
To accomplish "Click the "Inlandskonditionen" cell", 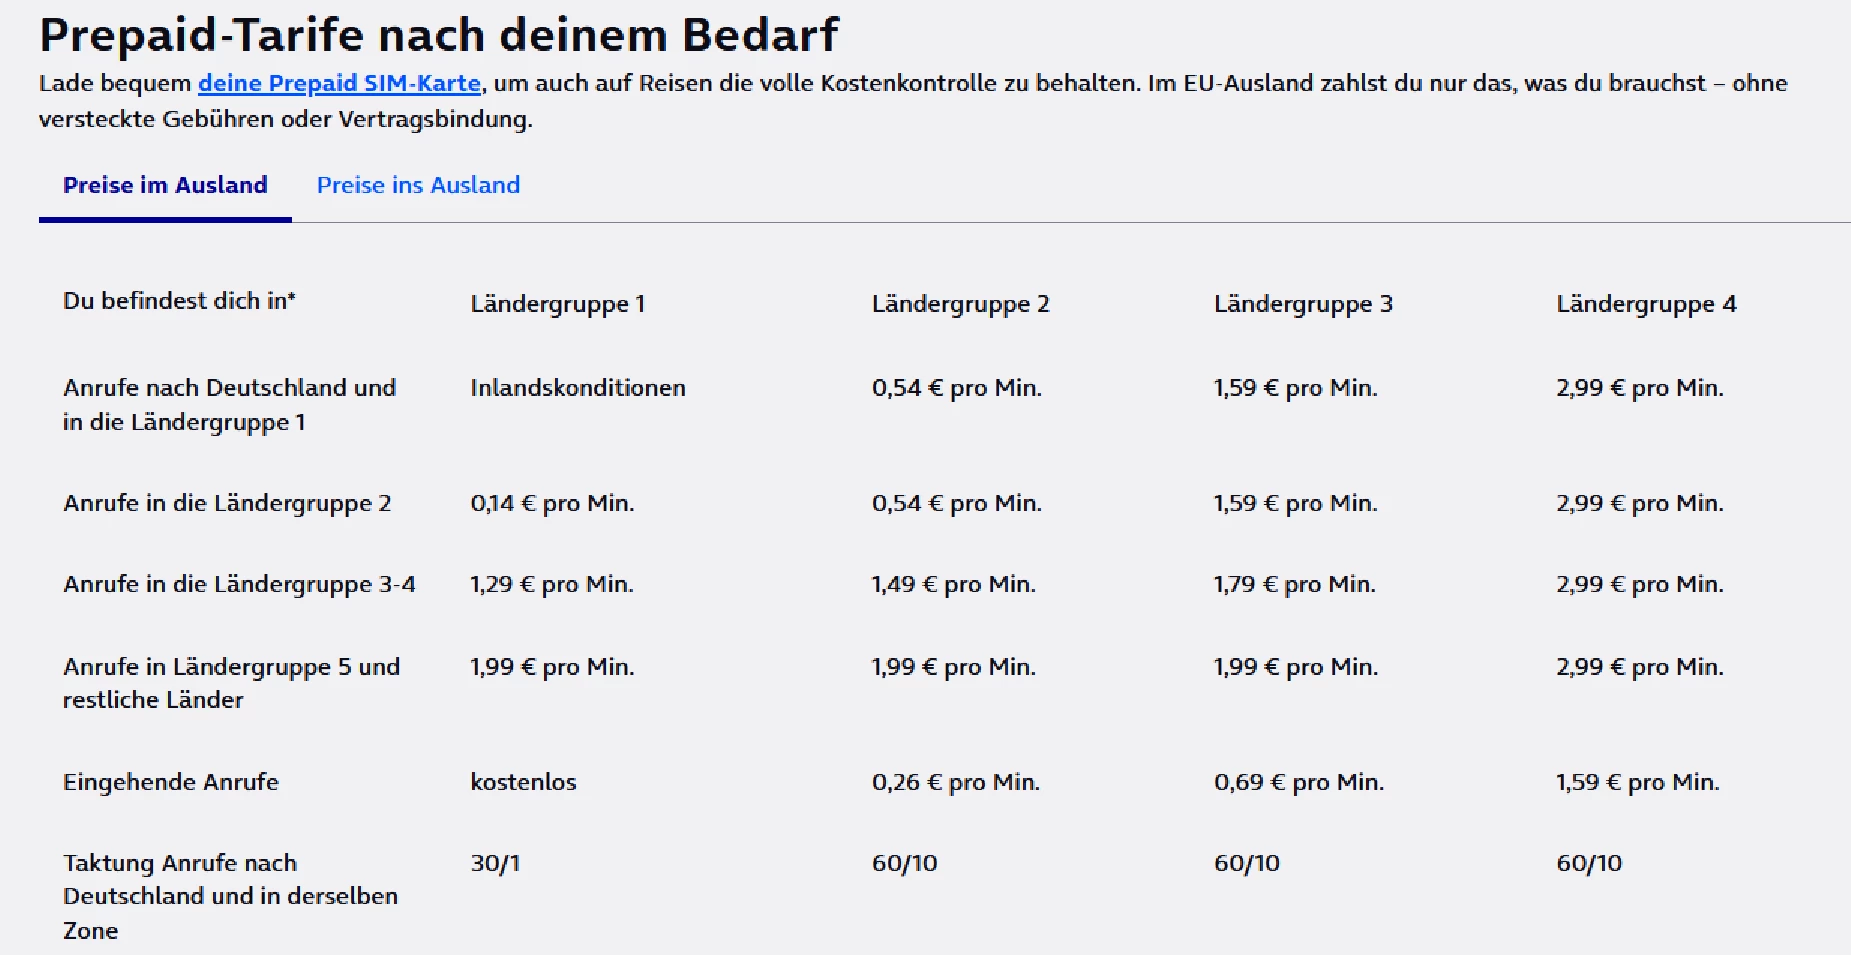I will tap(577, 388).
